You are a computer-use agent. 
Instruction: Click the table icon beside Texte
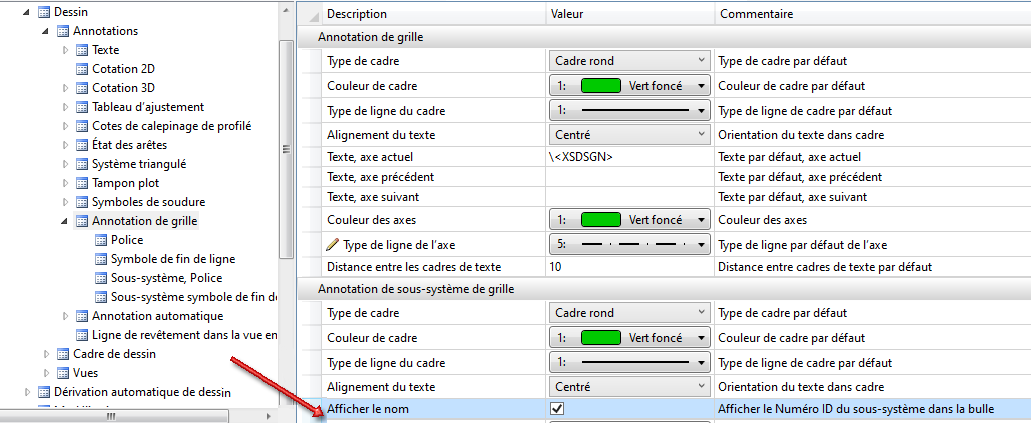82,50
